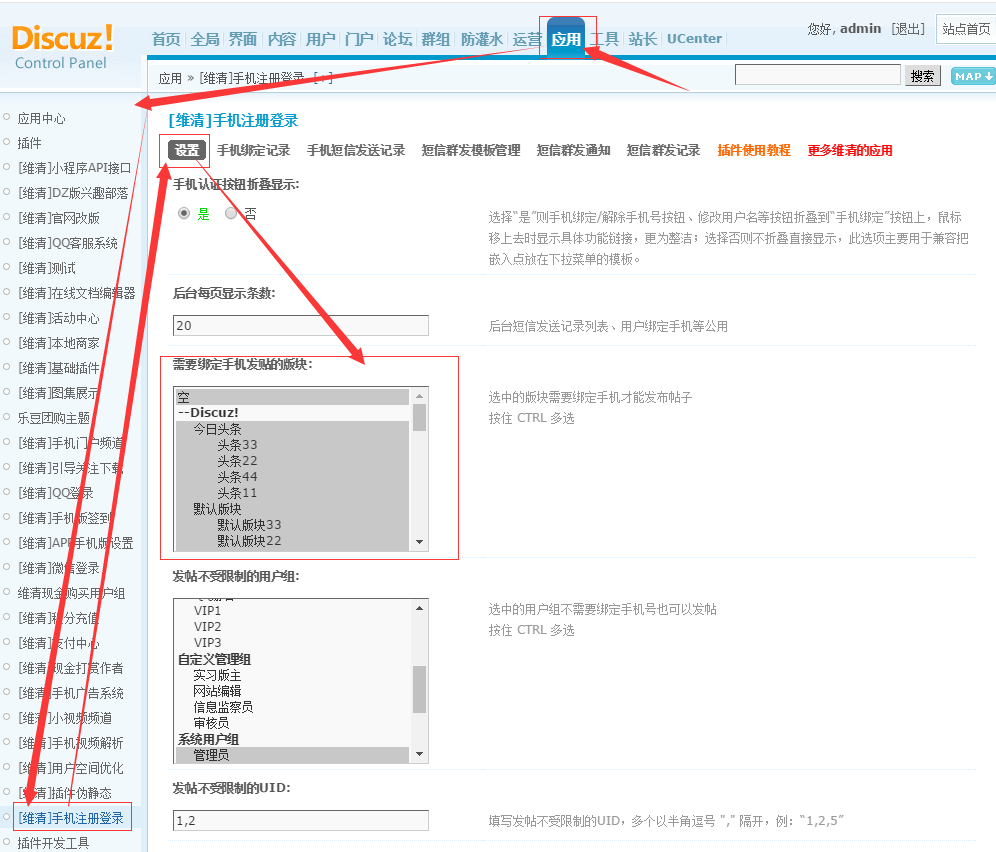Click the 搜索 button

pos(922,76)
